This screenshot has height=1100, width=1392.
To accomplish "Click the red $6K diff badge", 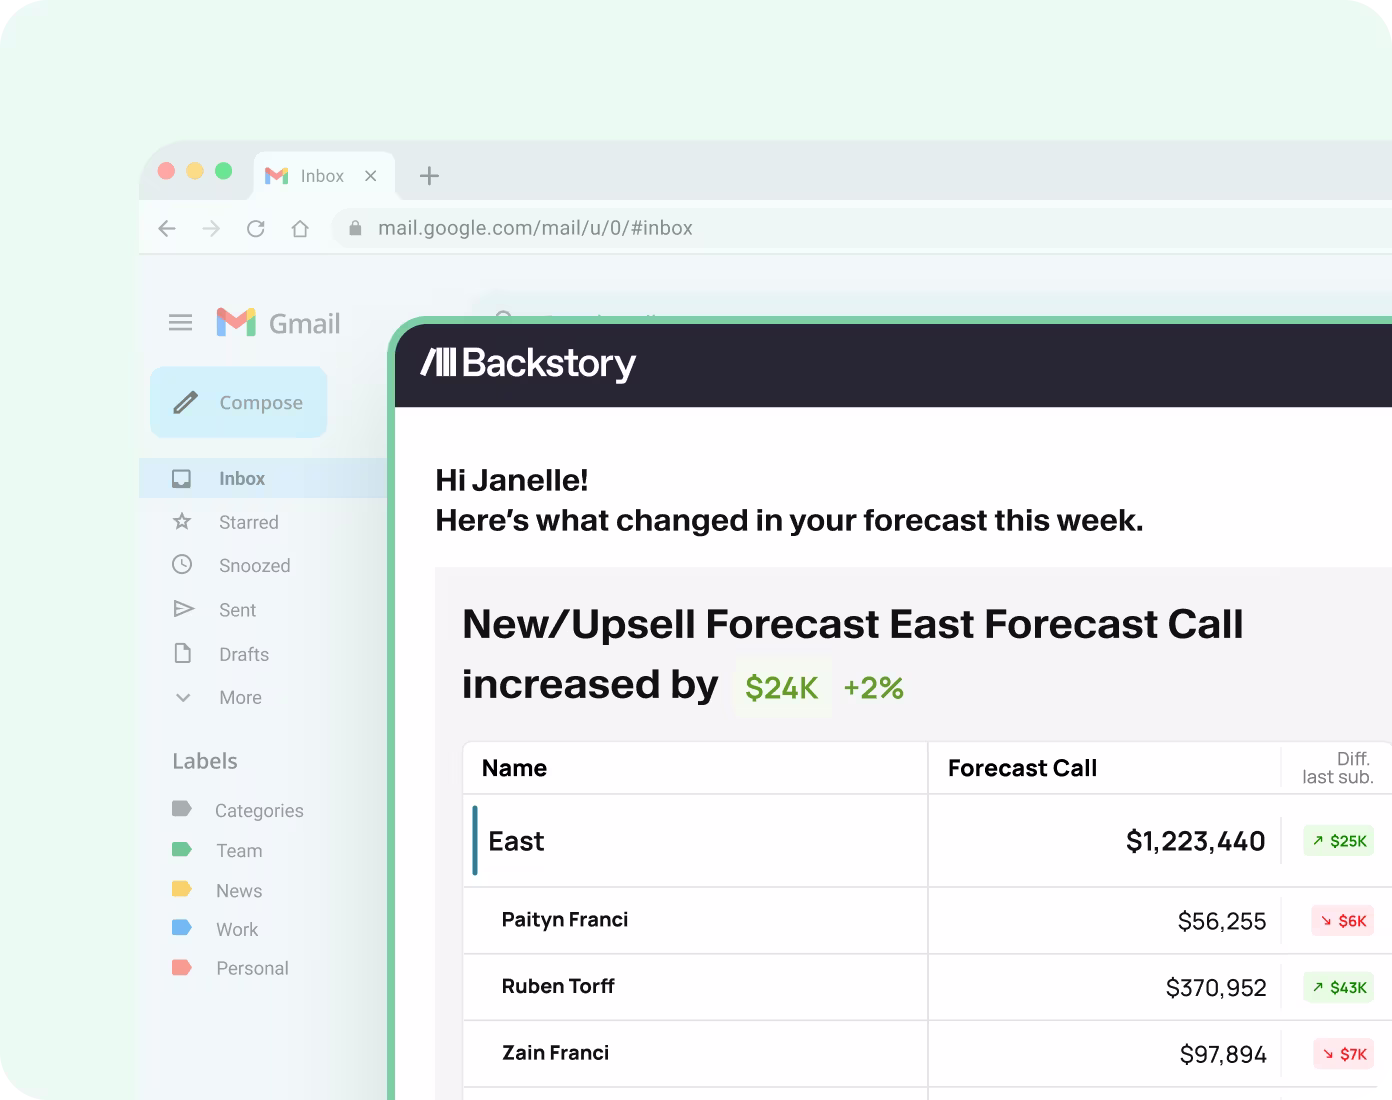I will tap(1343, 921).
